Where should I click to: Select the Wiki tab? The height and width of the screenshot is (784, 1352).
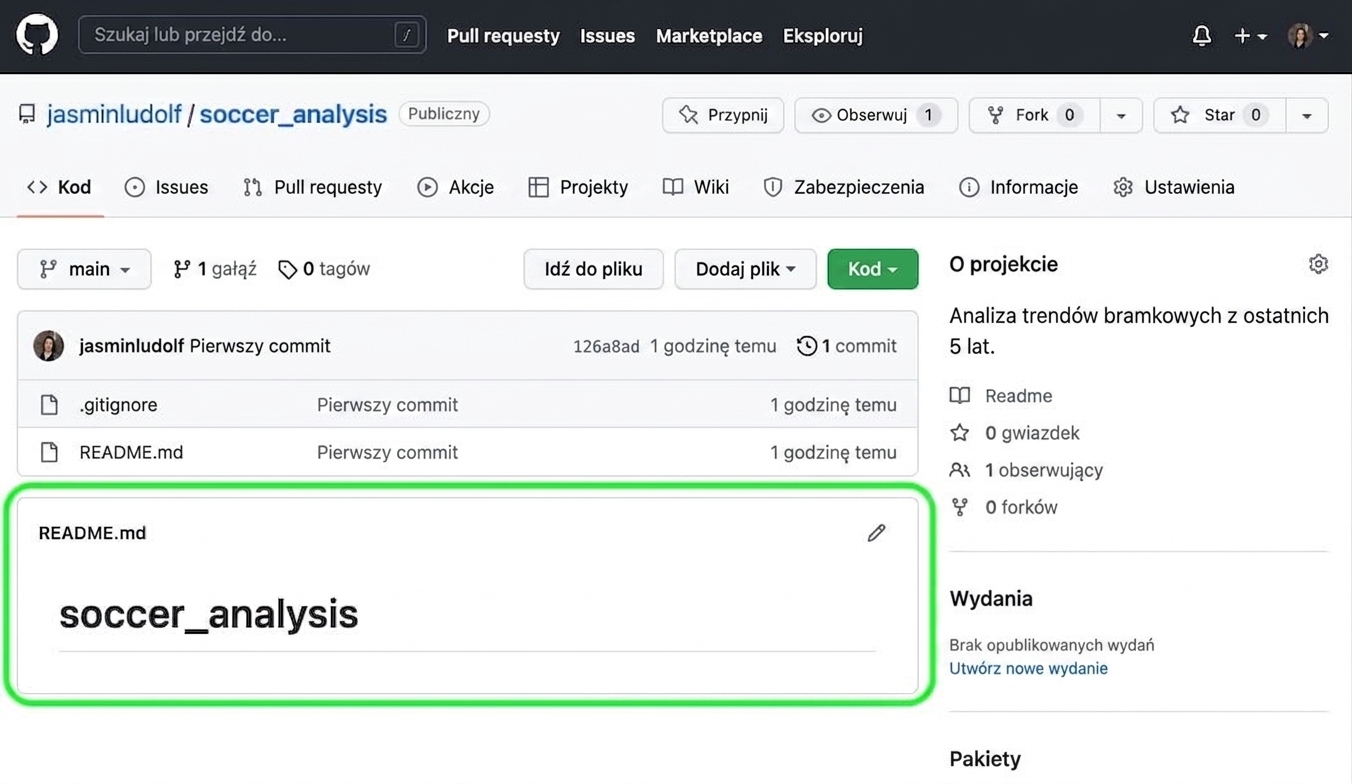click(696, 187)
